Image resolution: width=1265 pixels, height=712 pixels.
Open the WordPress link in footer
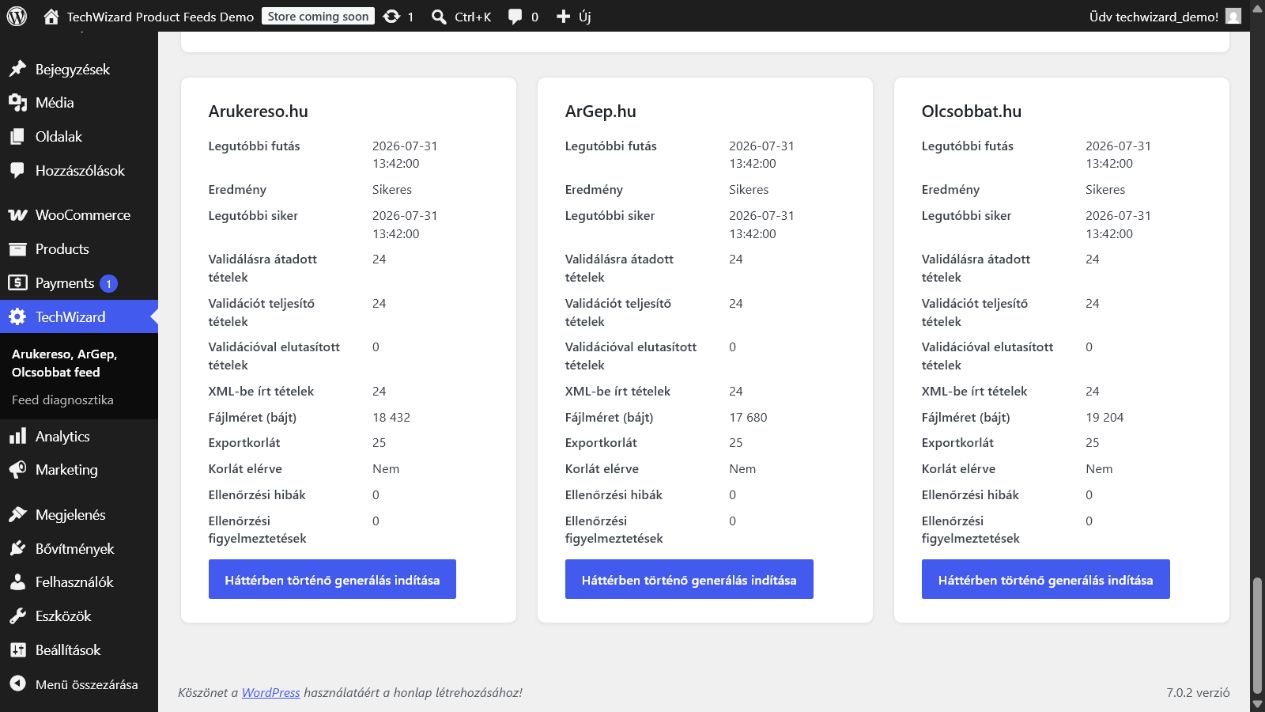(270, 692)
